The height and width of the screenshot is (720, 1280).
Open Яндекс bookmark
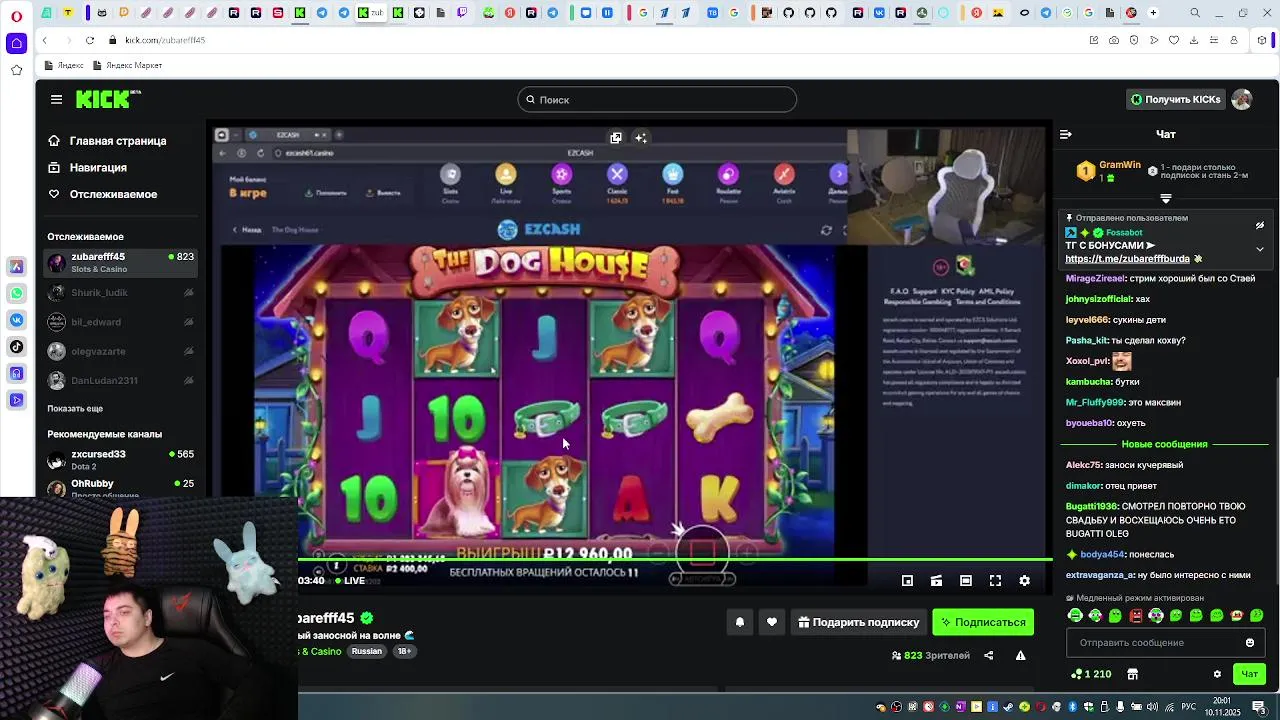(64, 65)
